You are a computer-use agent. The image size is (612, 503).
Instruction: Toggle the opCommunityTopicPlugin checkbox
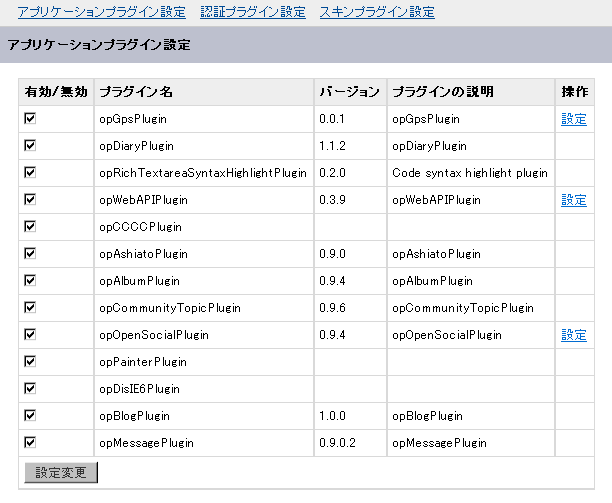30,307
